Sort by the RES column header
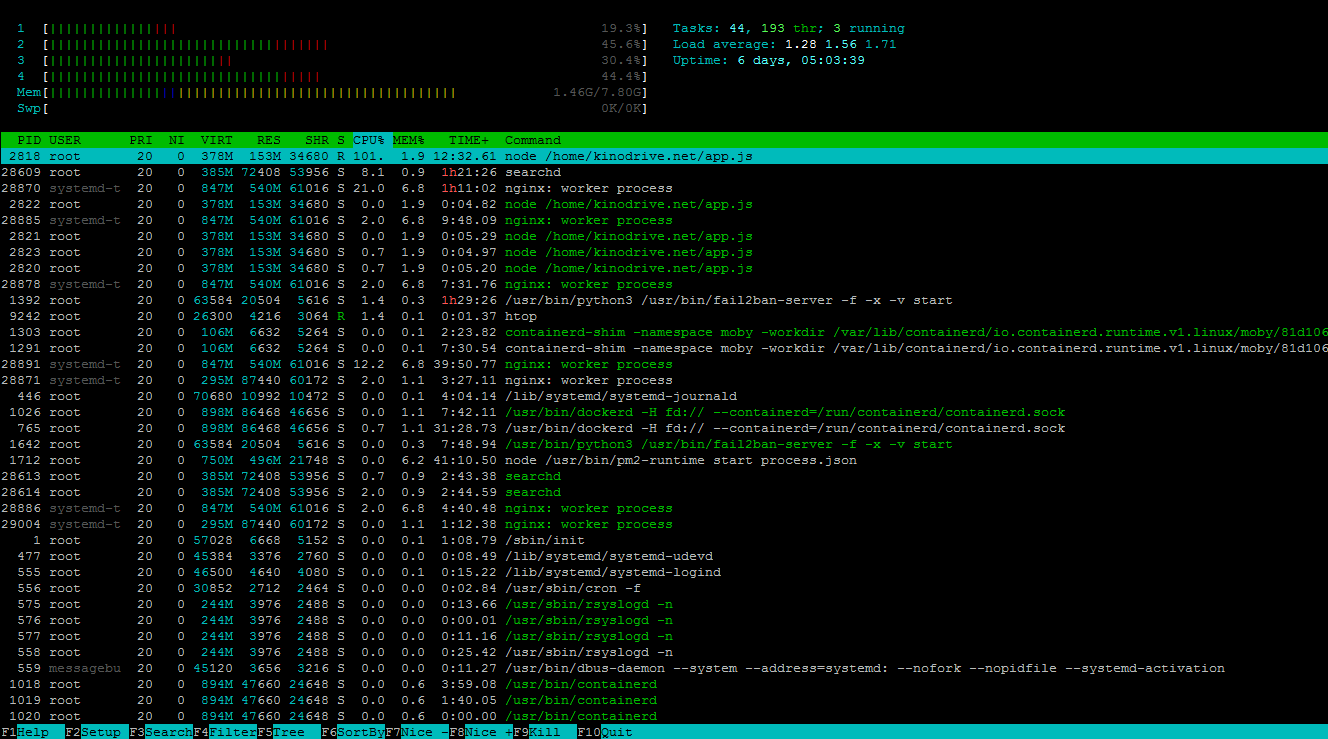Screen dimensions: 1328x739 click(x=269, y=140)
